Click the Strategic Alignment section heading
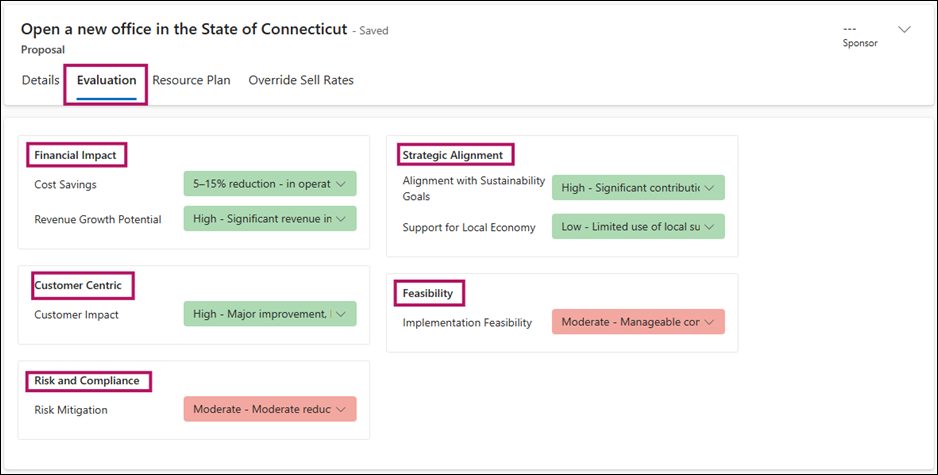The image size is (938, 475). pyautogui.click(x=453, y=155)
